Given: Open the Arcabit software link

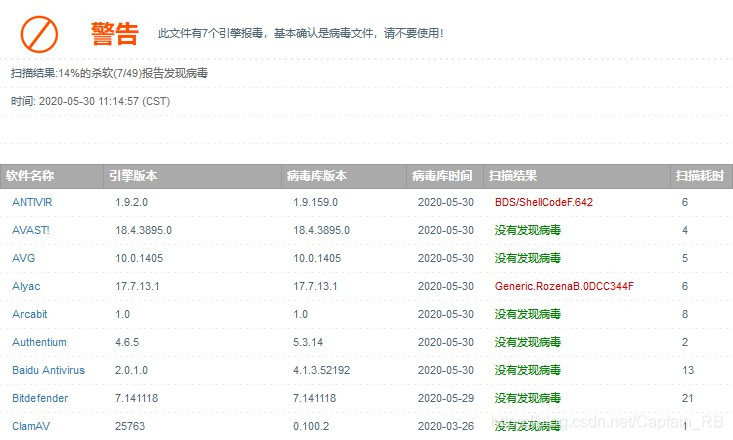Looking at the screenshot, I should [30, 314].
